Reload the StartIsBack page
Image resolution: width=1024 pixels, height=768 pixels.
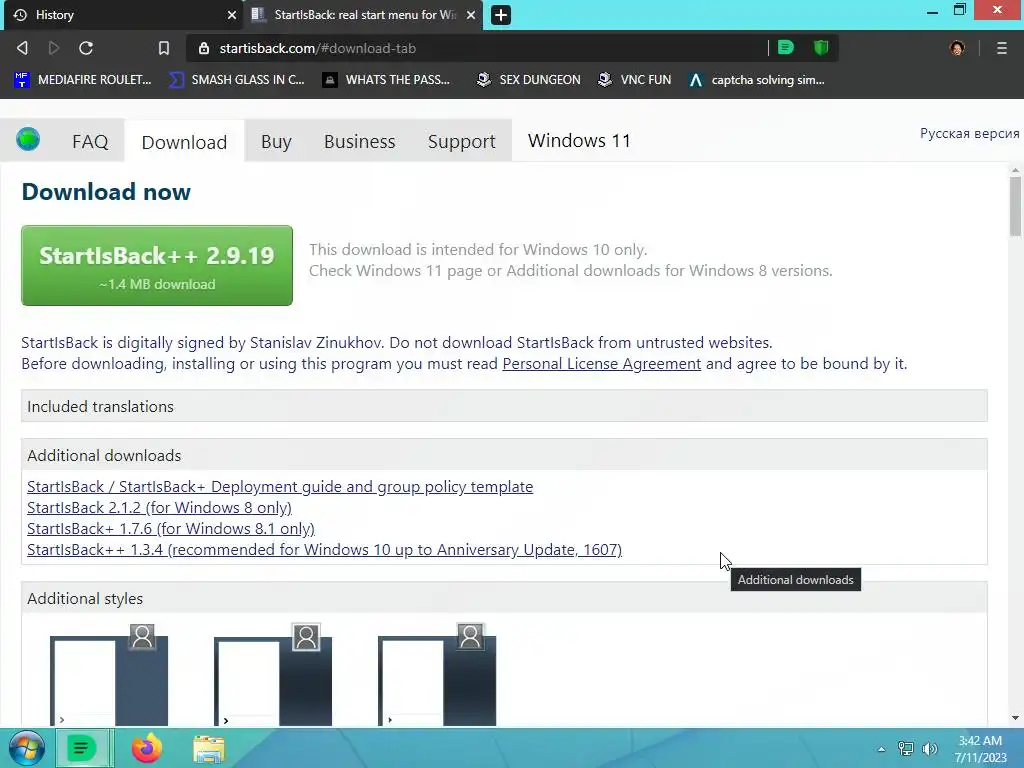pyautogui.click(x=86, y=48)
